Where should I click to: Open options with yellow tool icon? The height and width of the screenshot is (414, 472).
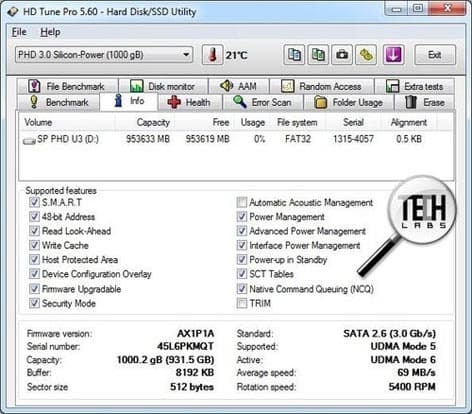pyautogui.click(x=366, y=55)
